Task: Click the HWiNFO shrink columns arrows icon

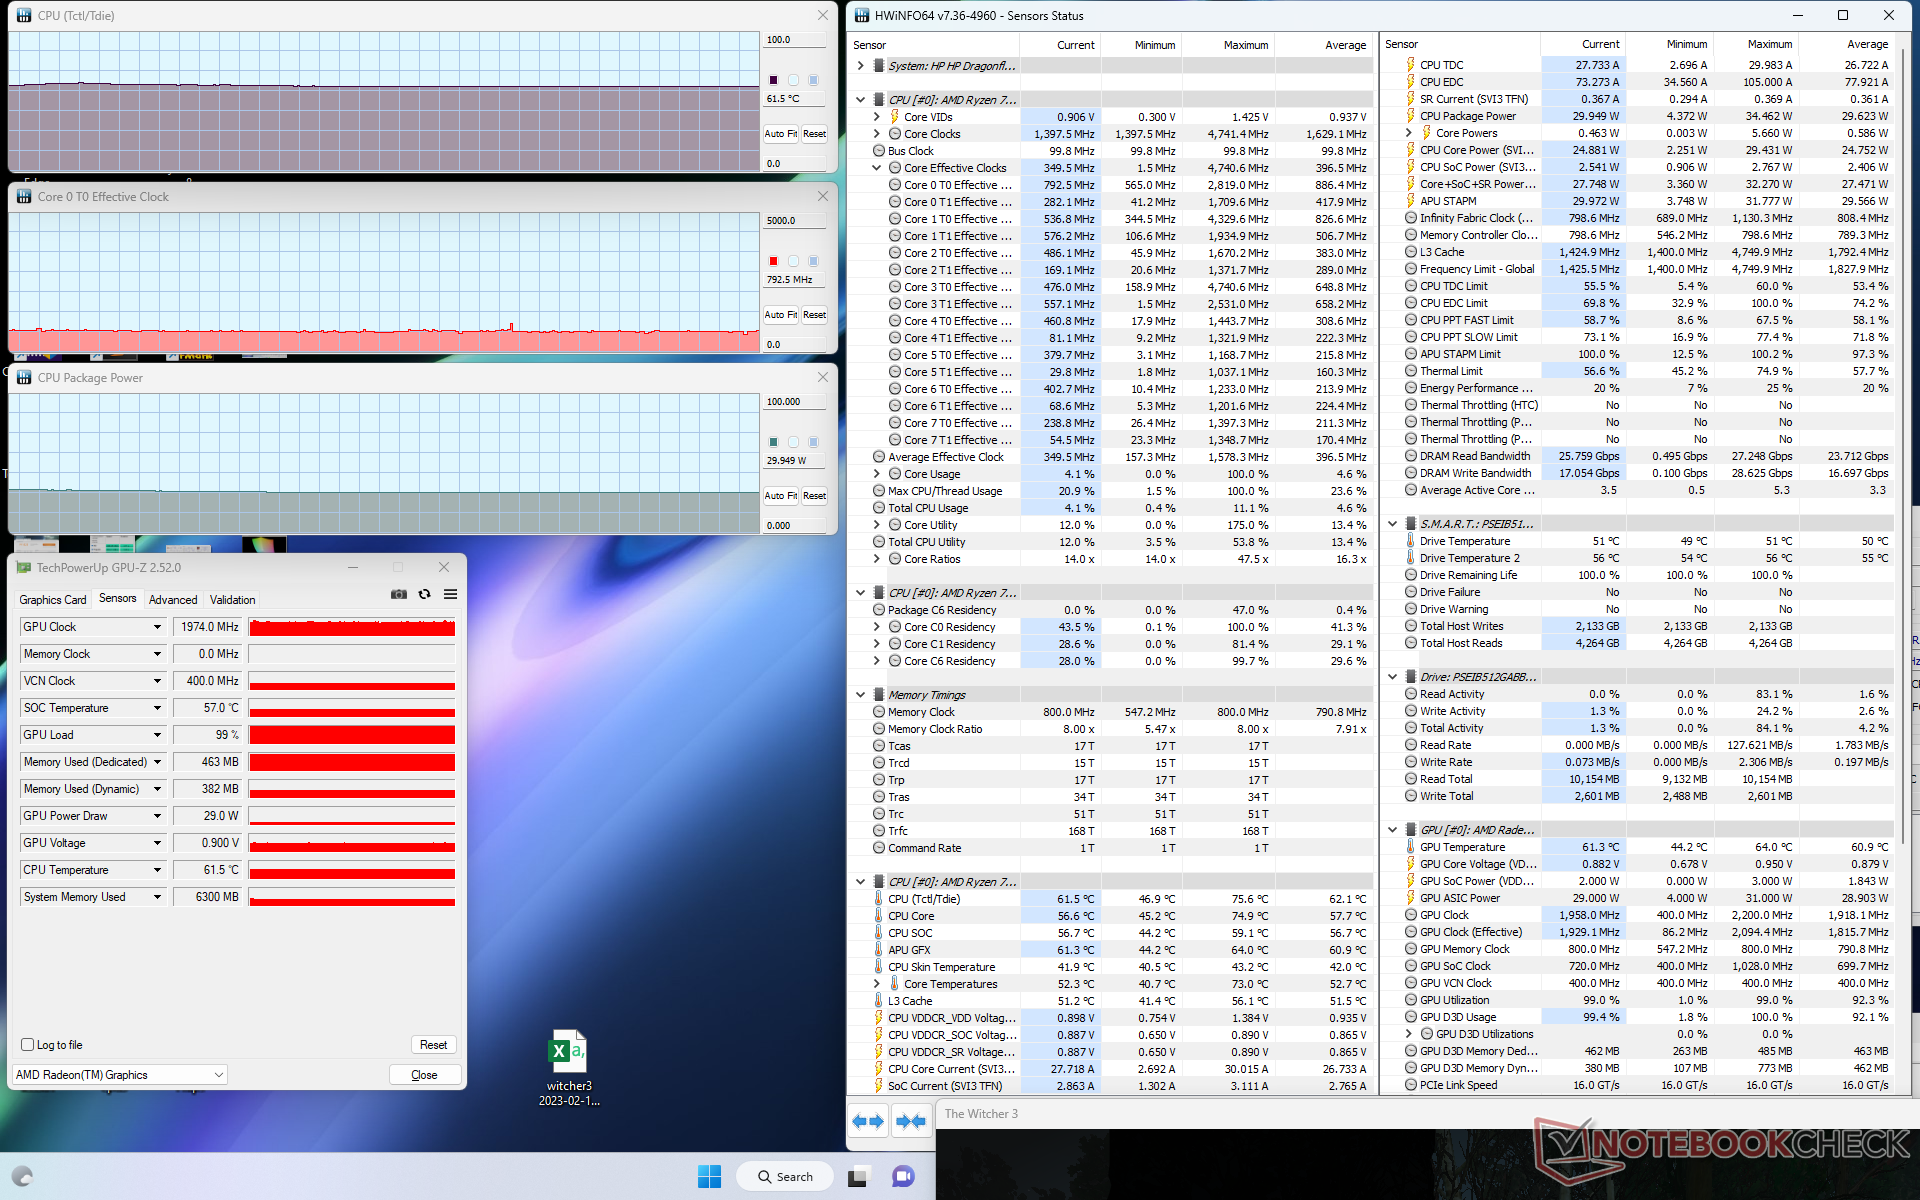Action: pos(911,1121)
